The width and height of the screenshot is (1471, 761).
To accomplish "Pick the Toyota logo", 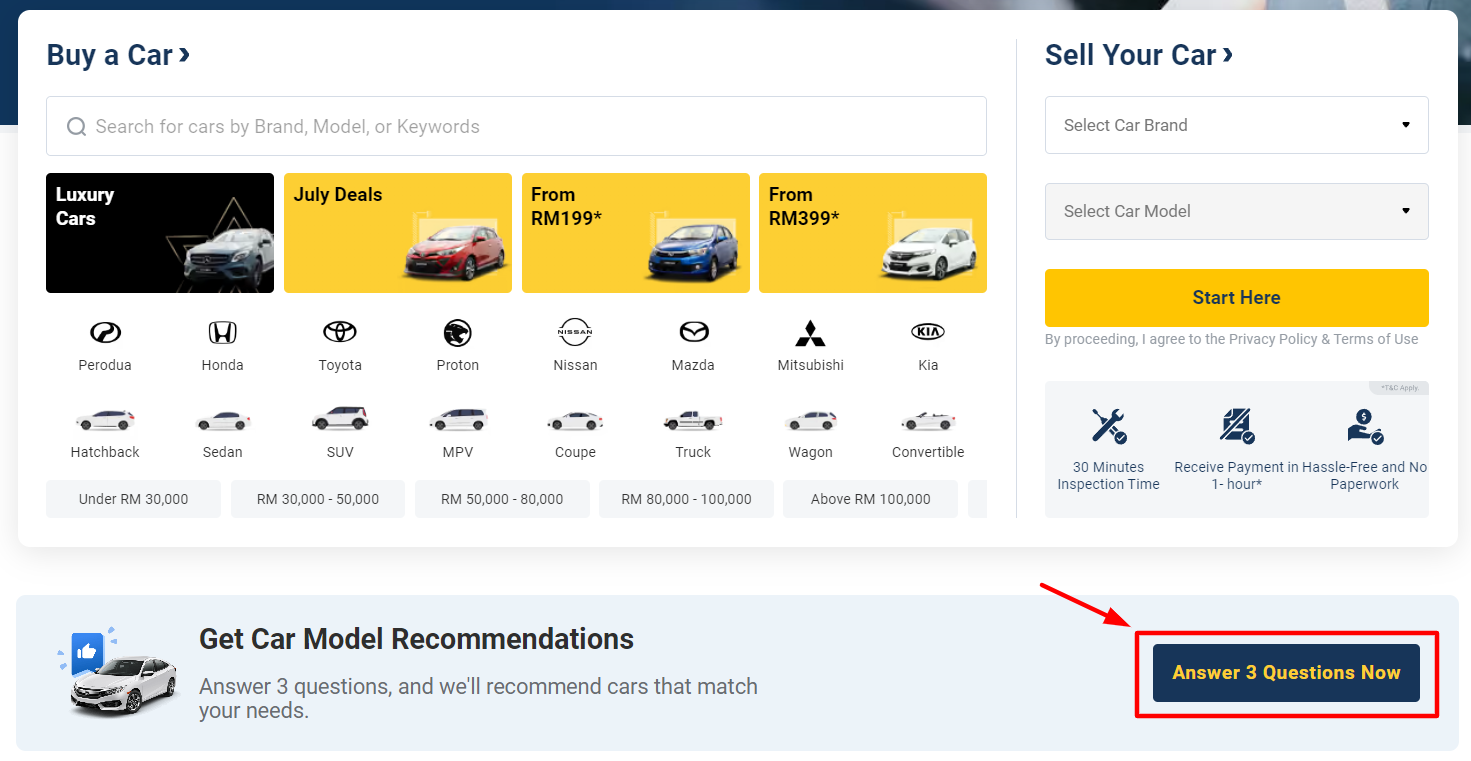I will tap(340, 332).
